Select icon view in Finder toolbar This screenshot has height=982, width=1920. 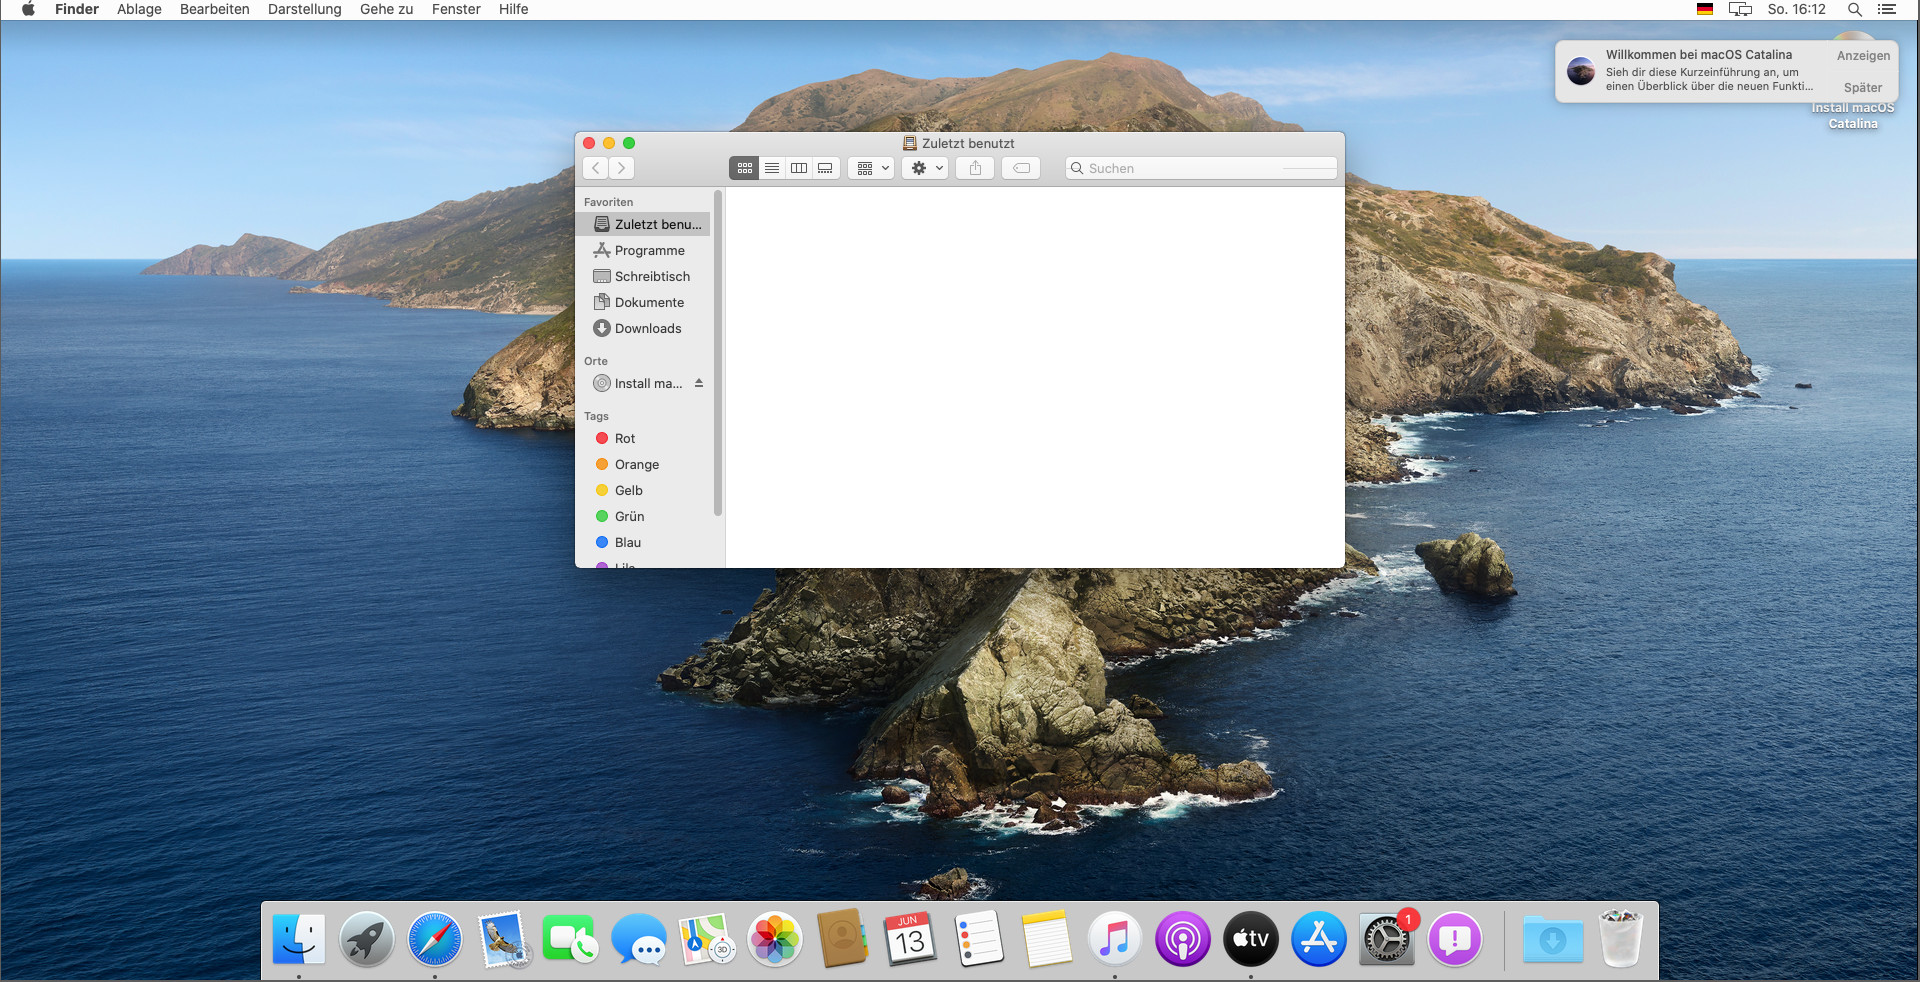744,168
